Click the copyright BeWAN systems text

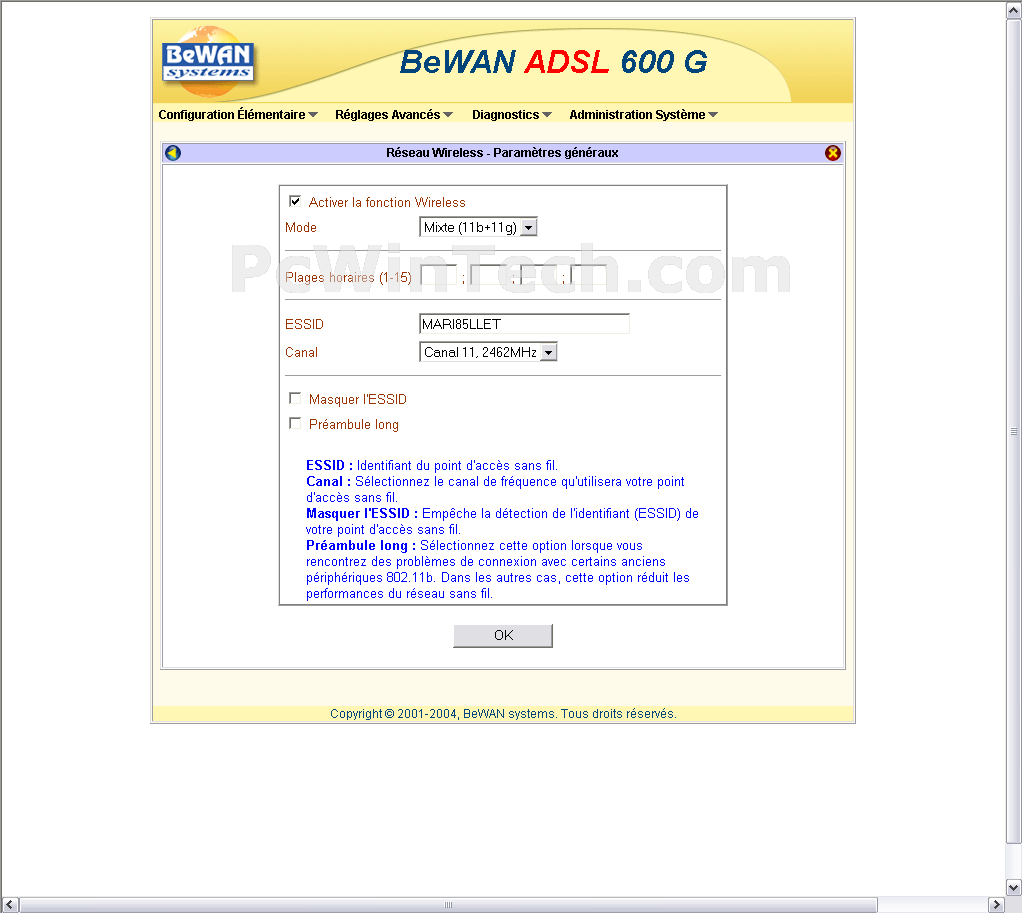(x=503, y=714)
